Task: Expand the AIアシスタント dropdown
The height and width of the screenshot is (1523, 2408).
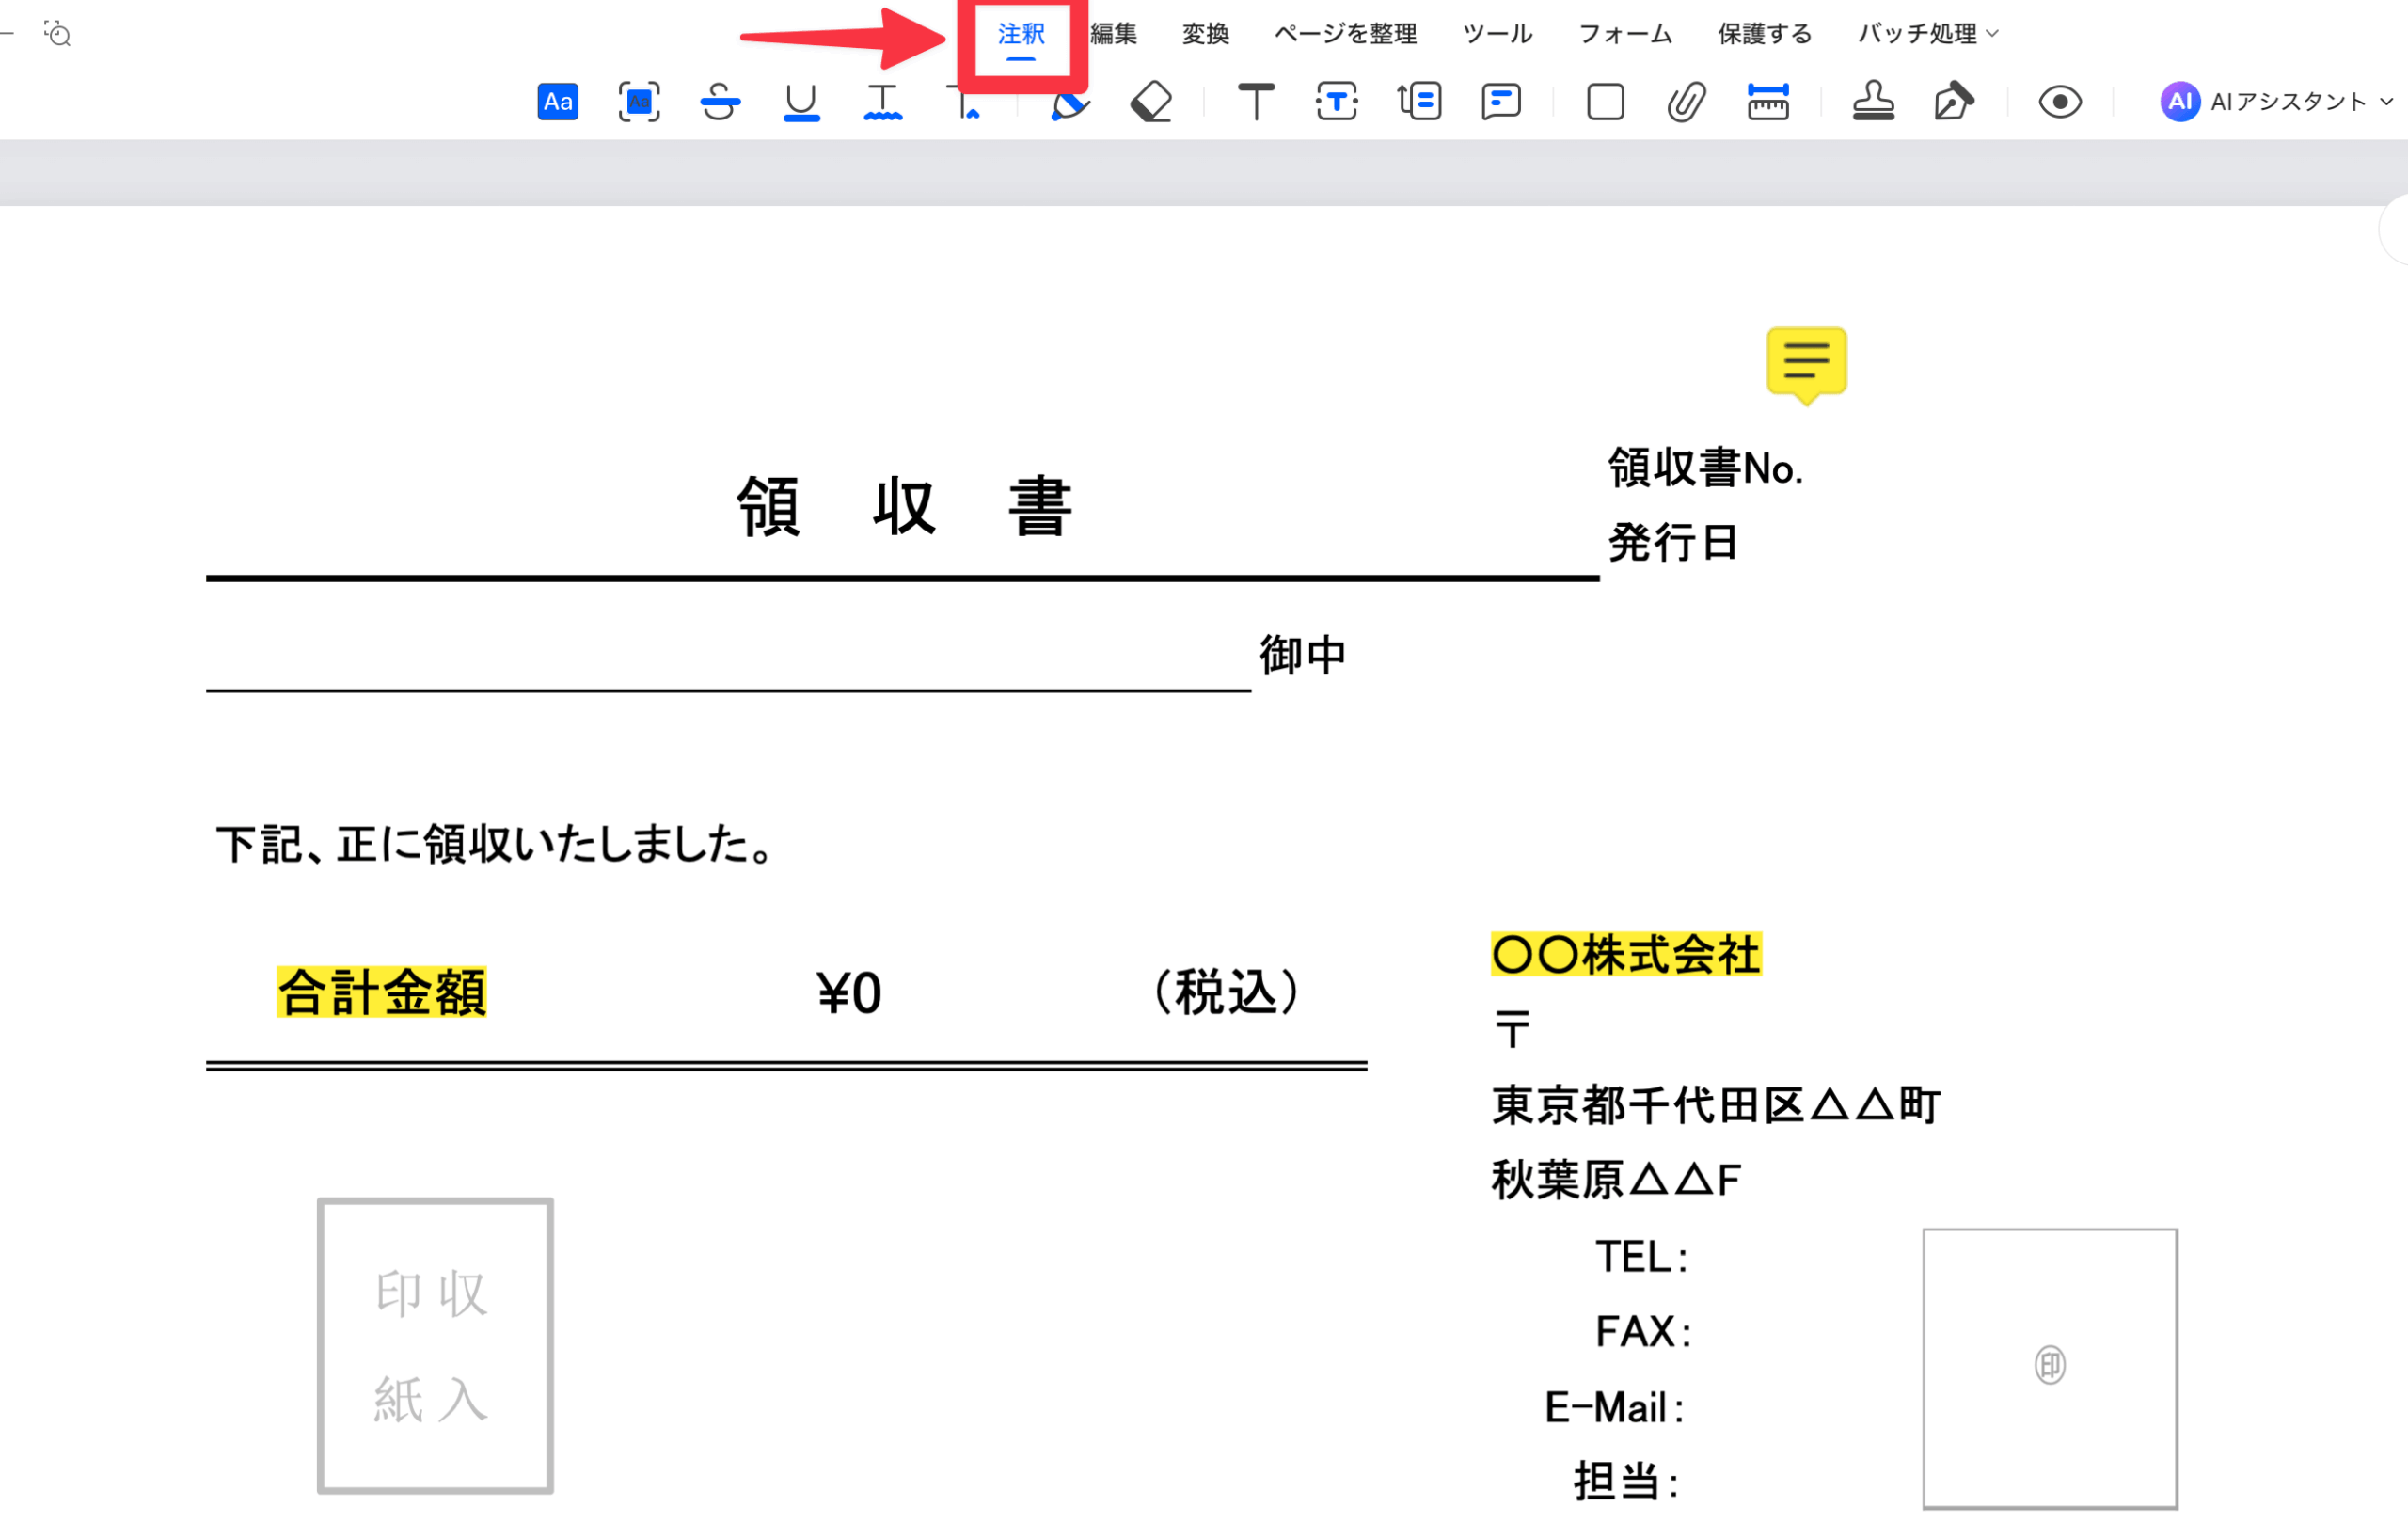Action: click(x=2385, y=102)
